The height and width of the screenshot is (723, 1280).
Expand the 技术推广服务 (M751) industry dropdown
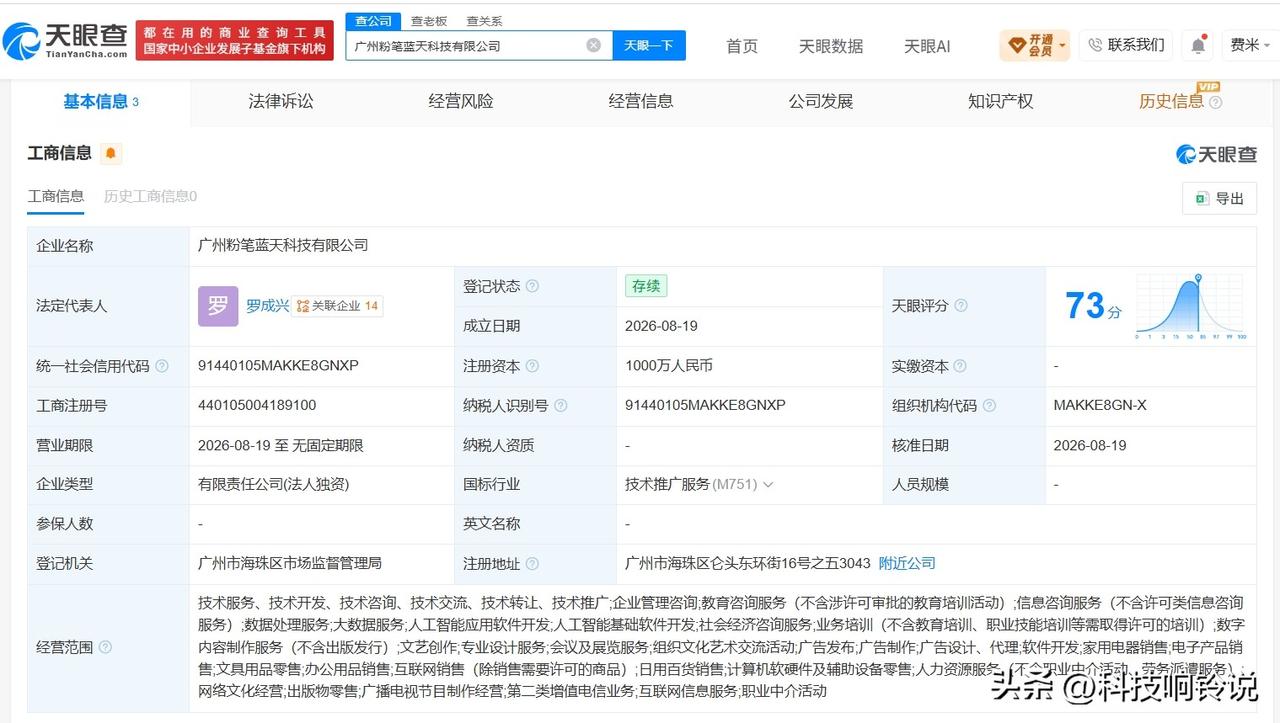click(x=768, y=484)
